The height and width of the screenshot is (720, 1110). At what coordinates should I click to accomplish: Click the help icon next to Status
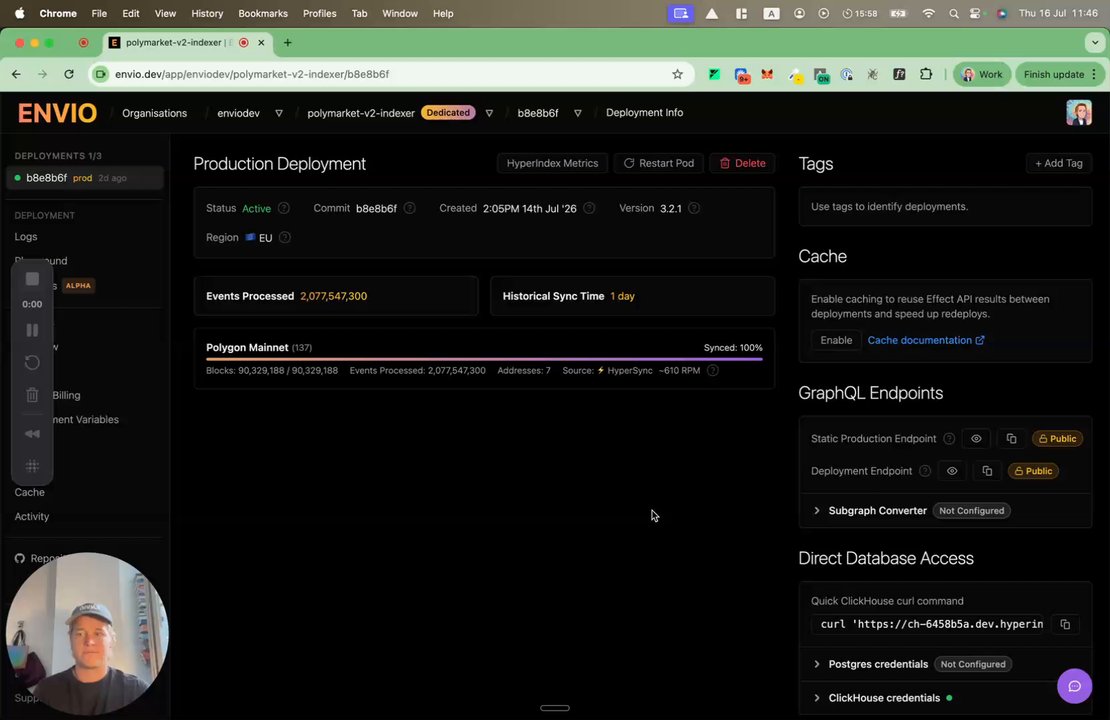point(284,208)
